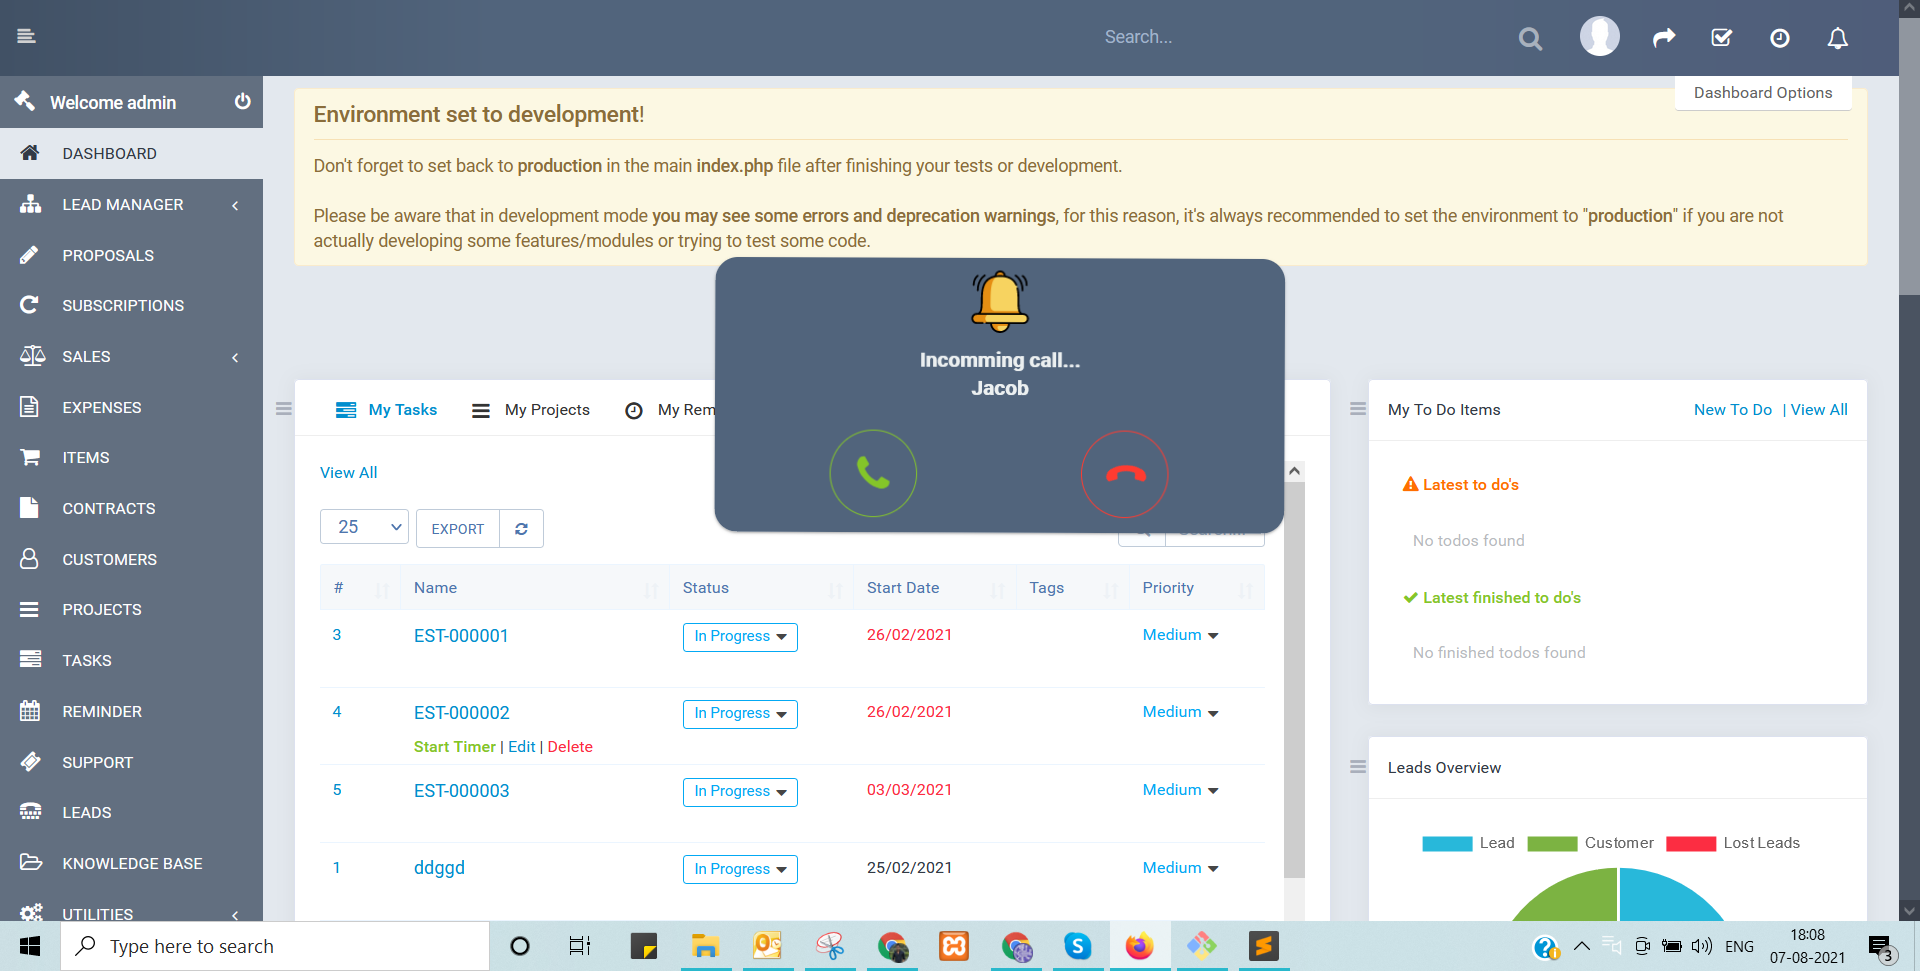Answer incoming call with green phone icon
Image resolution: width=1920 pixels, height=971 pixels.
[x=872, y=473]
